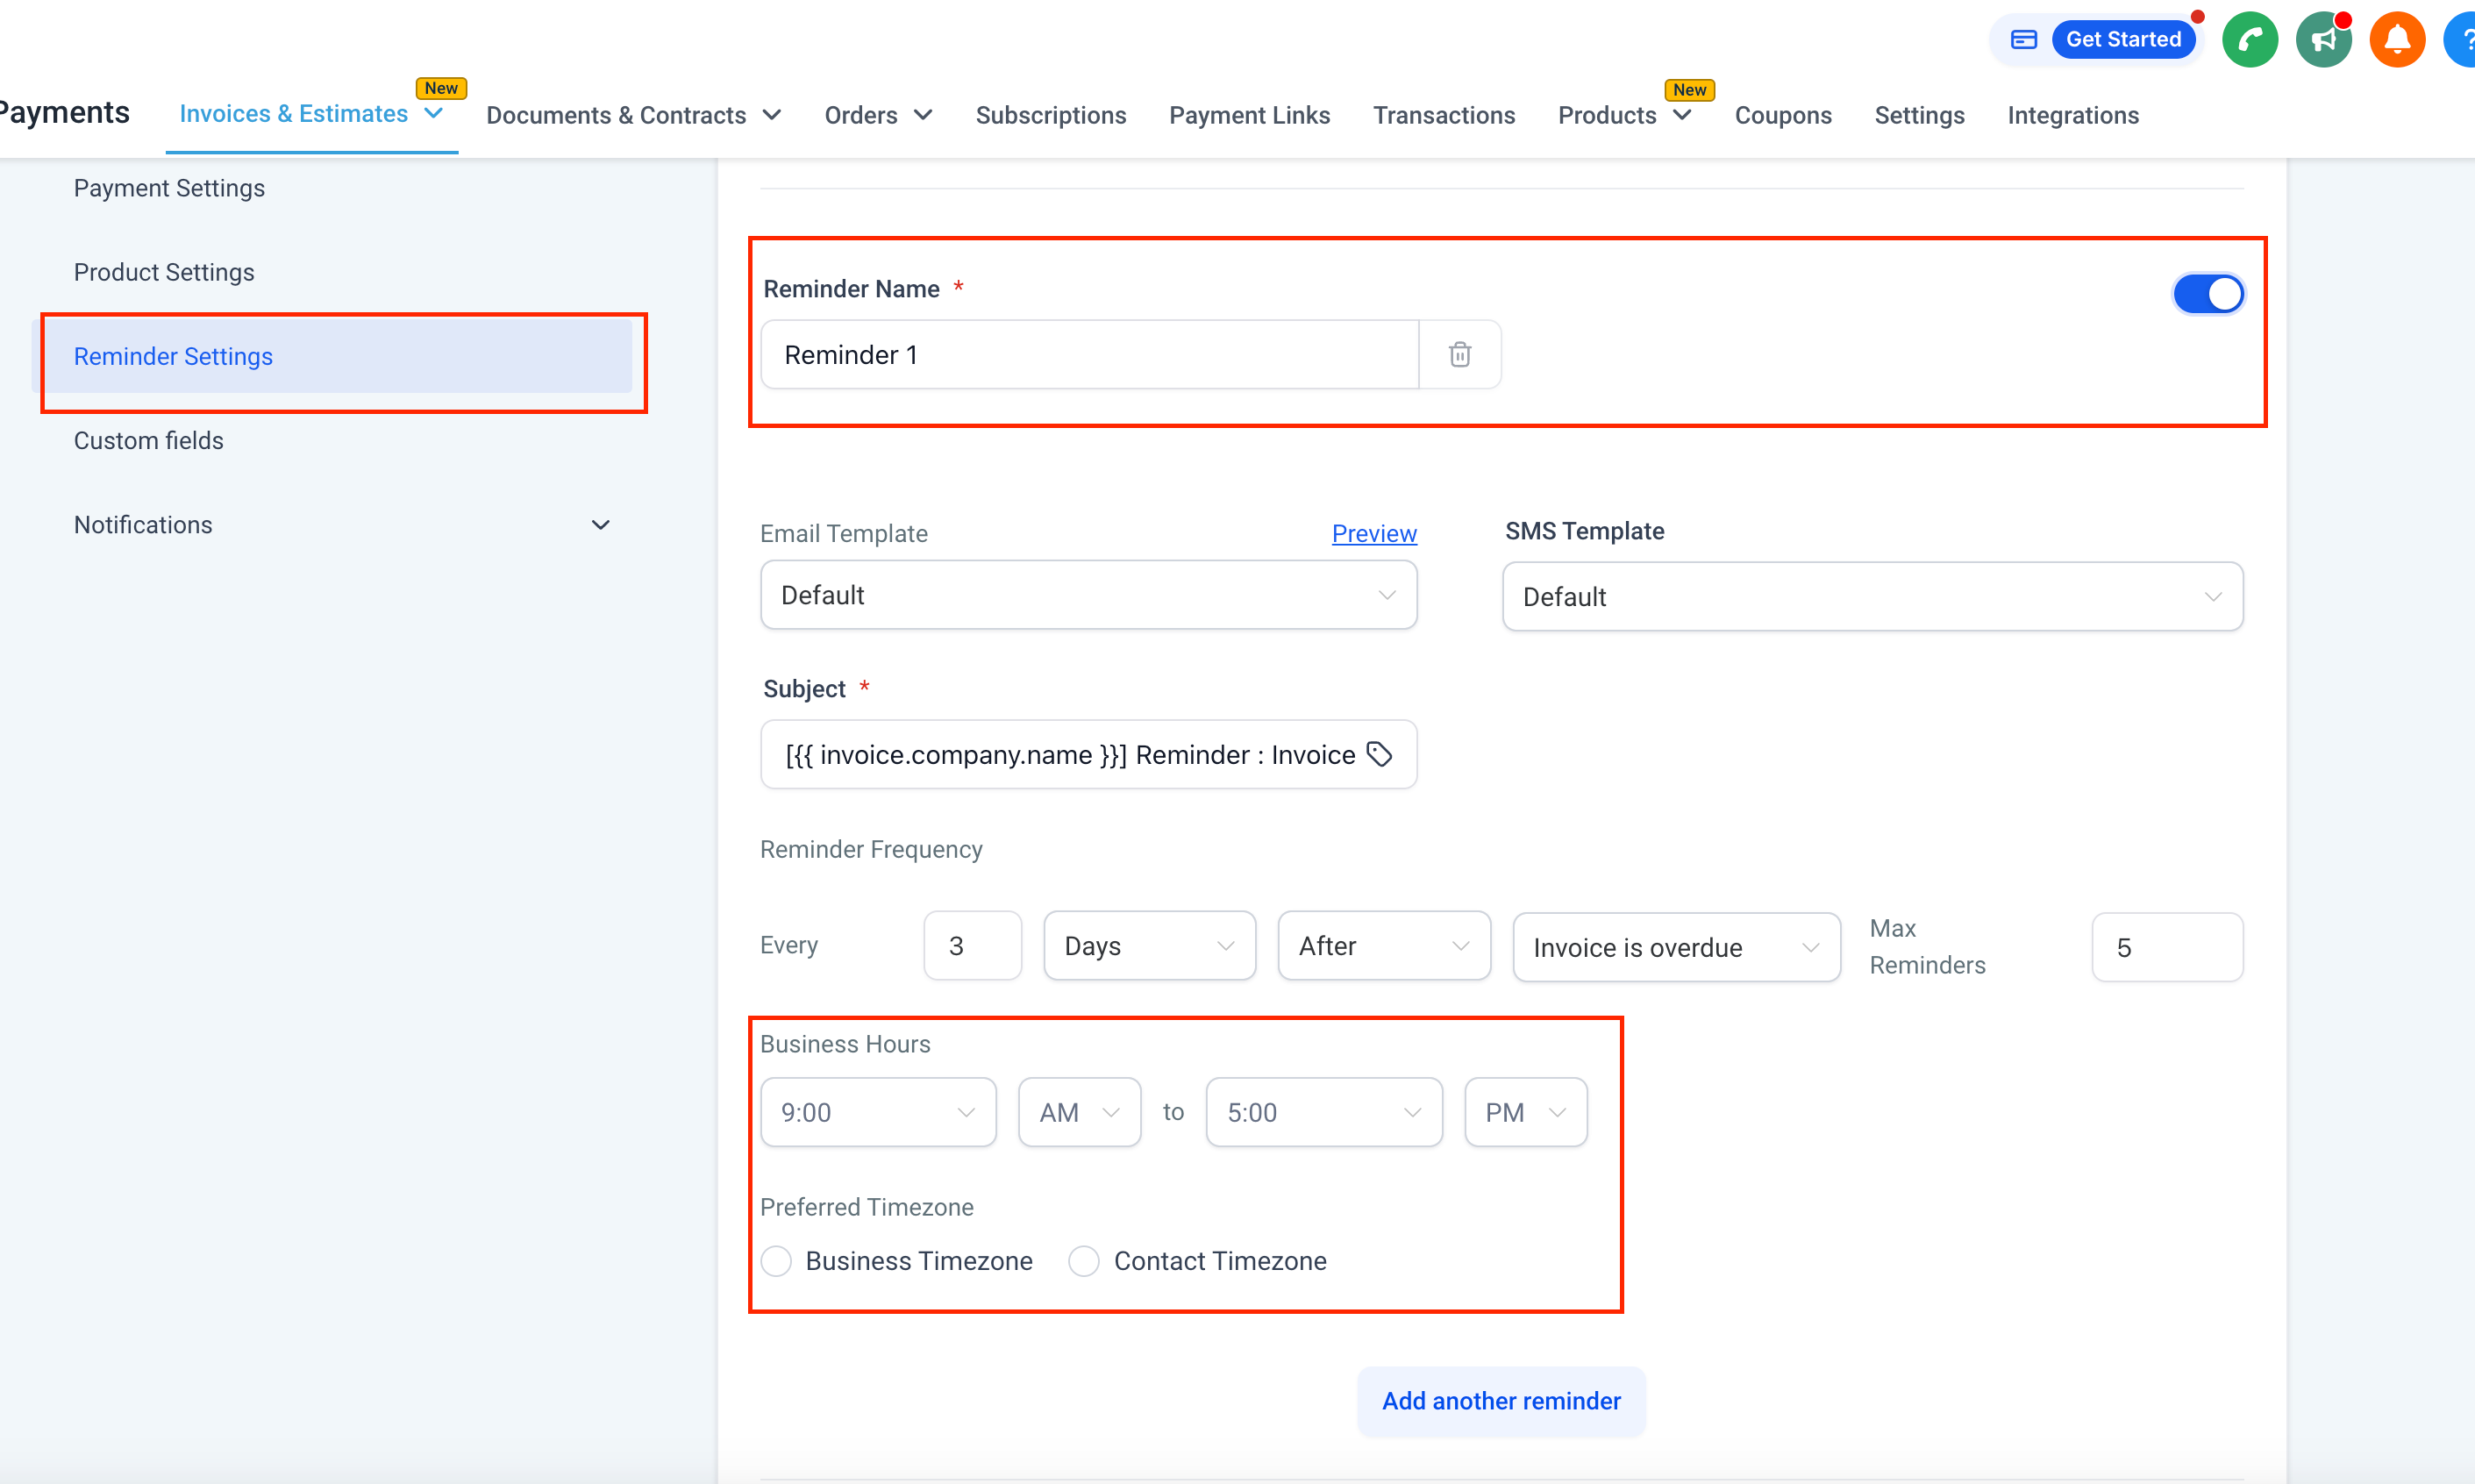Click the credit card icon beside Get Started
Screen dimensions: 2475x1484
(2024, 40)
